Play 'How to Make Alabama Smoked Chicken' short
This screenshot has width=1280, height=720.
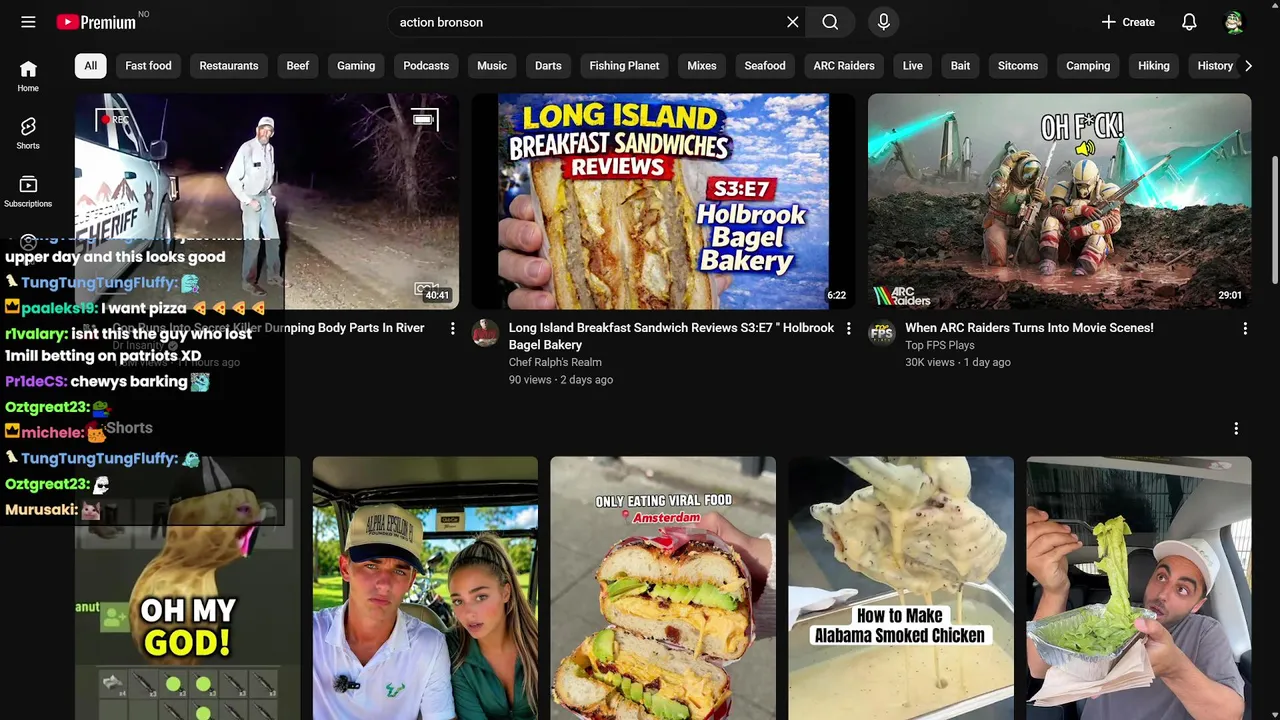tap(901, 588)
